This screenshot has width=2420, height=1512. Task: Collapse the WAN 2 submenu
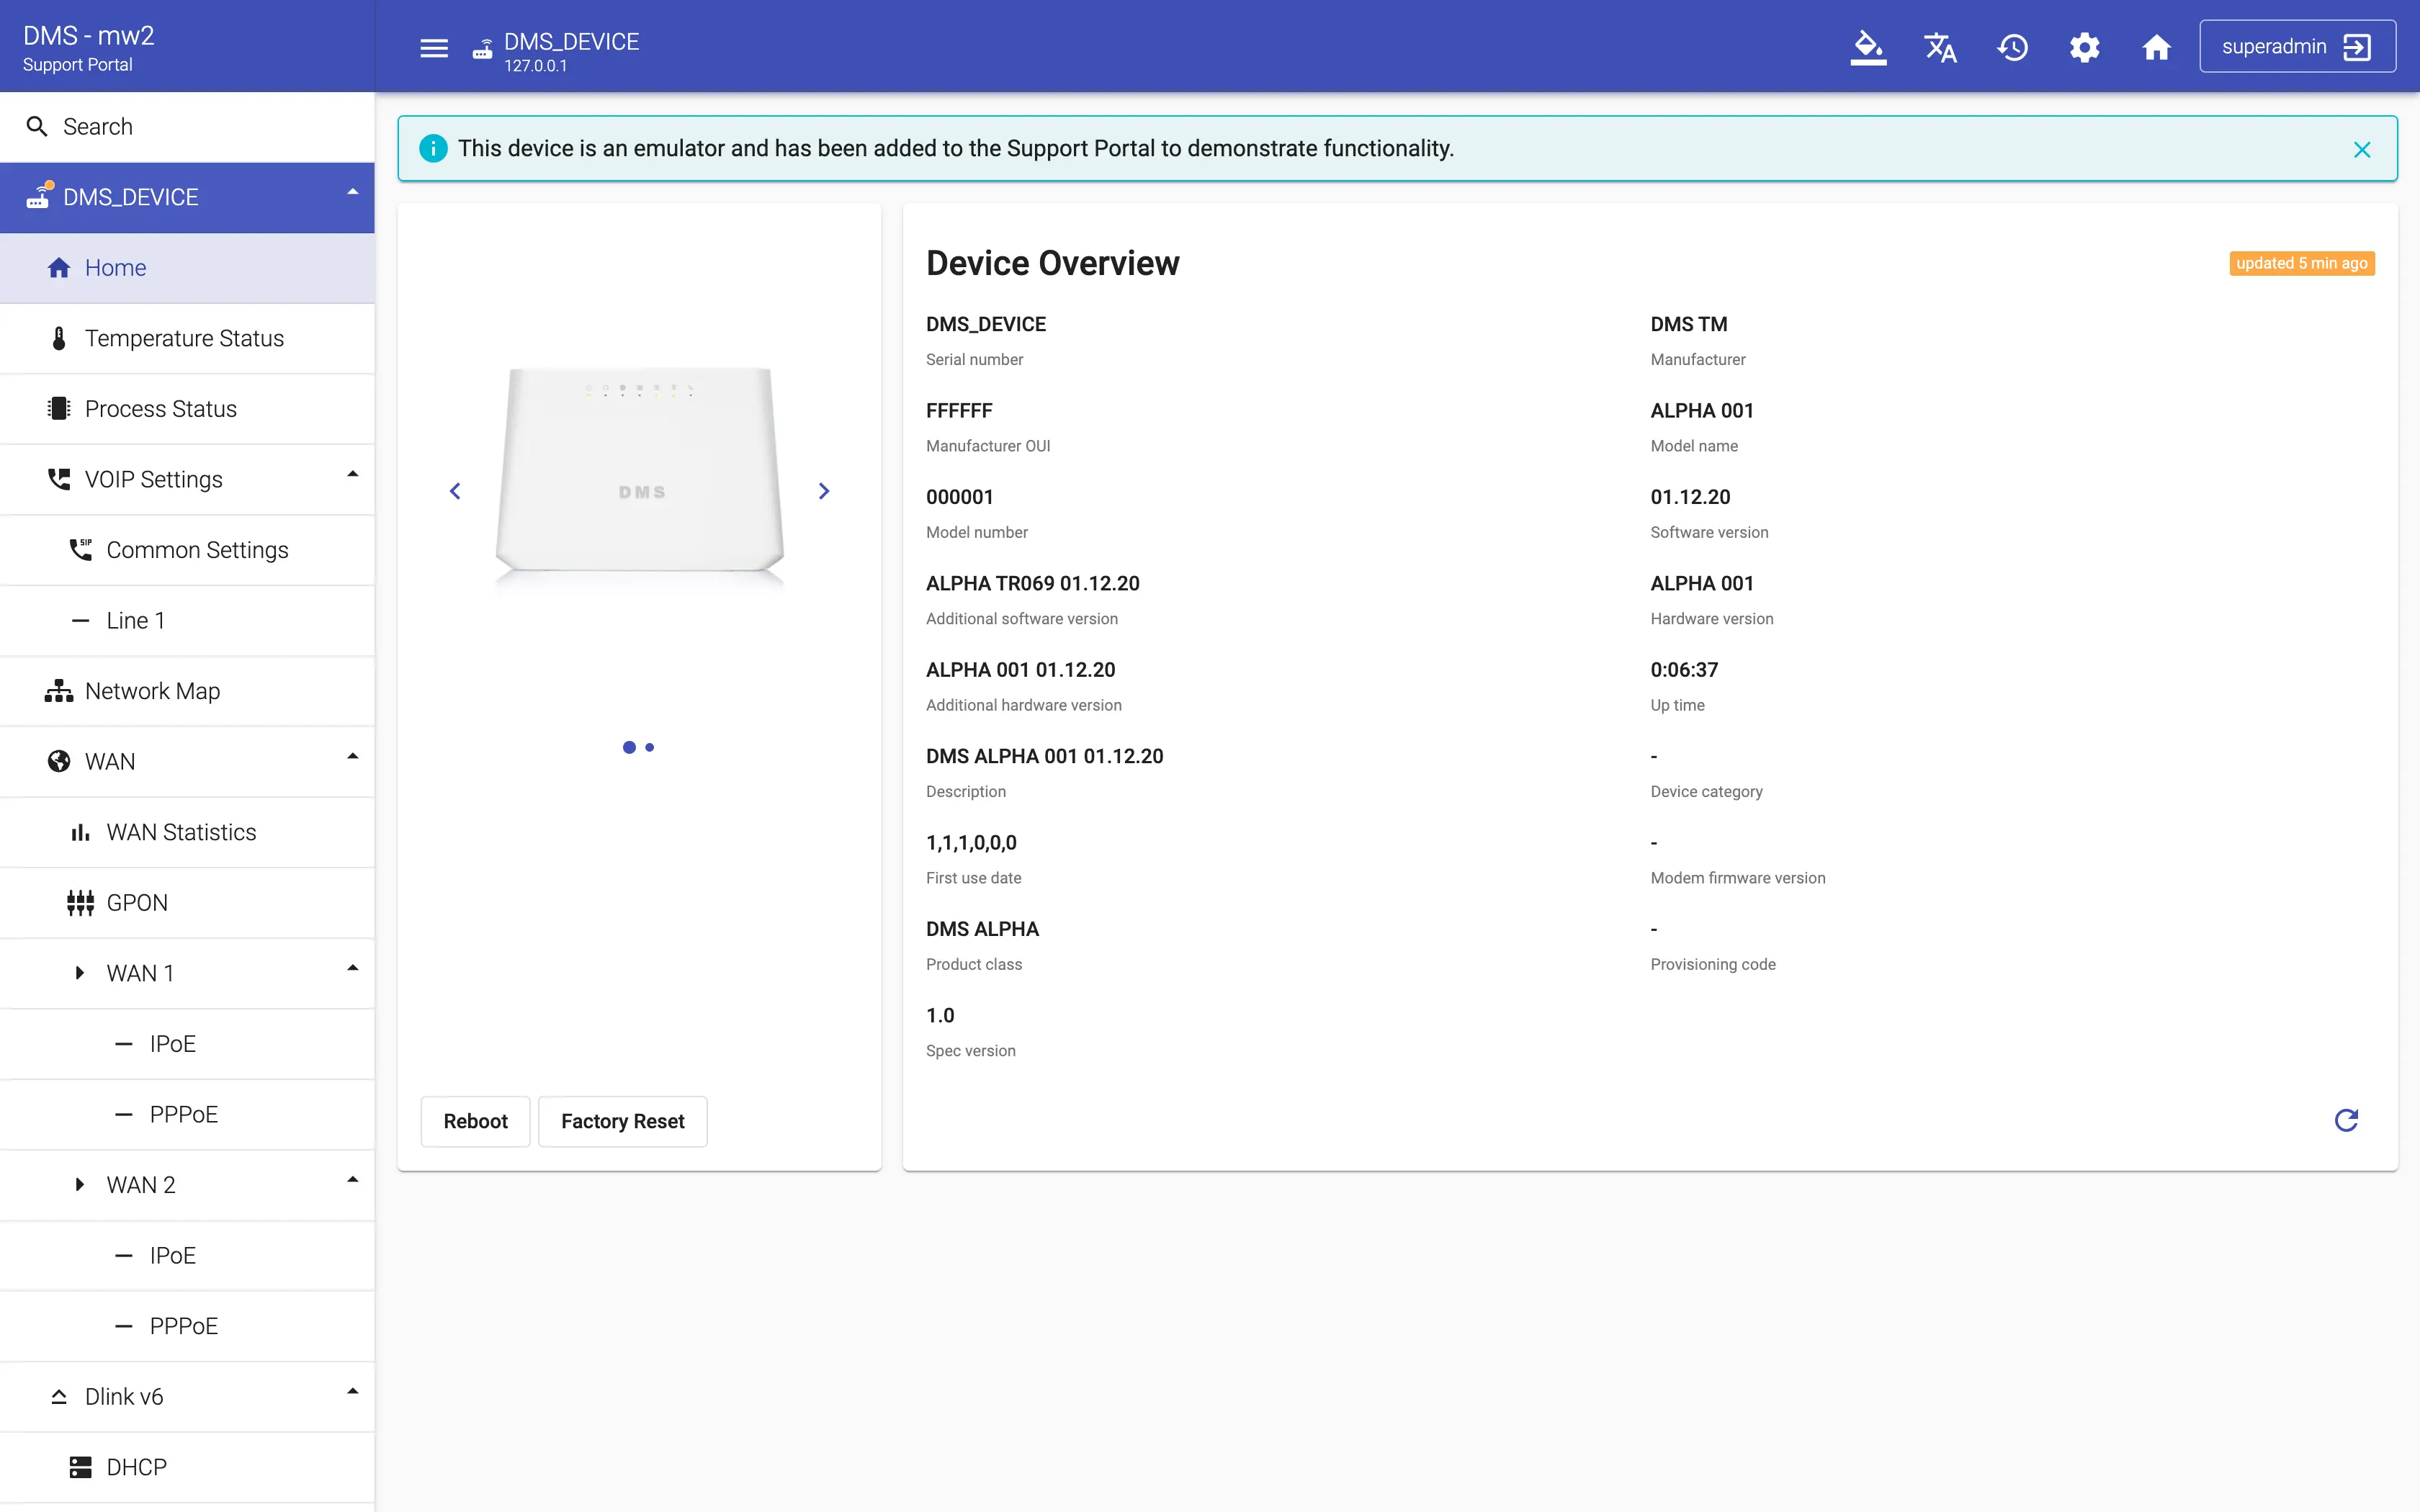(x=352, y=1181)
